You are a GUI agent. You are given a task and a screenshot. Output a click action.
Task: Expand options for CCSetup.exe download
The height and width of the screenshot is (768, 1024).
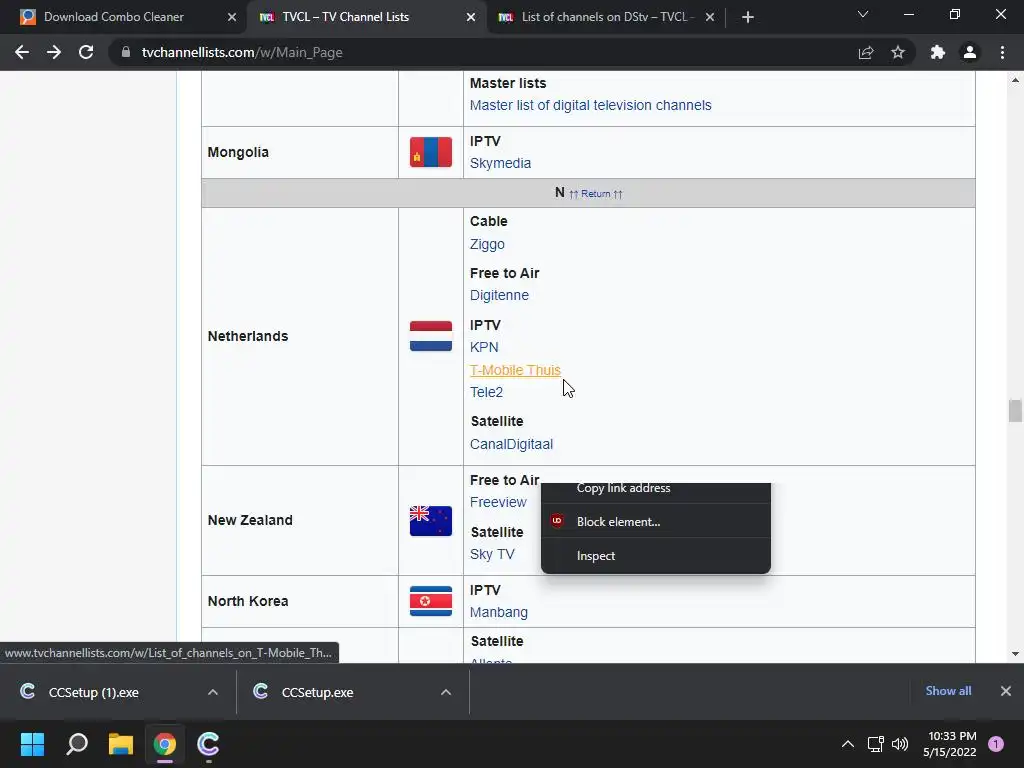(x=446, y=692)
